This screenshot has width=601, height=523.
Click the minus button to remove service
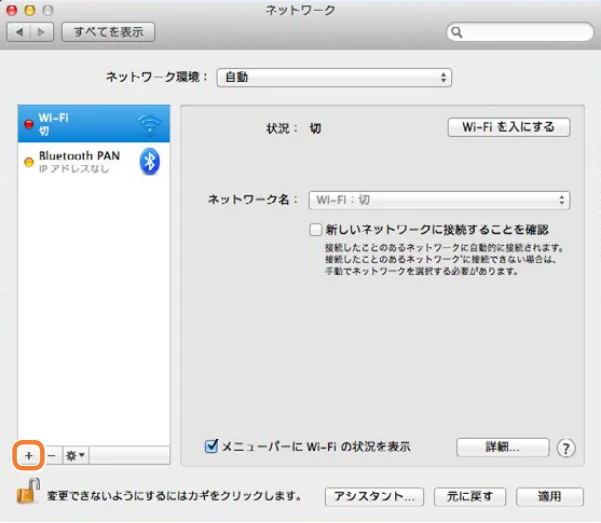tap(52, 456)
